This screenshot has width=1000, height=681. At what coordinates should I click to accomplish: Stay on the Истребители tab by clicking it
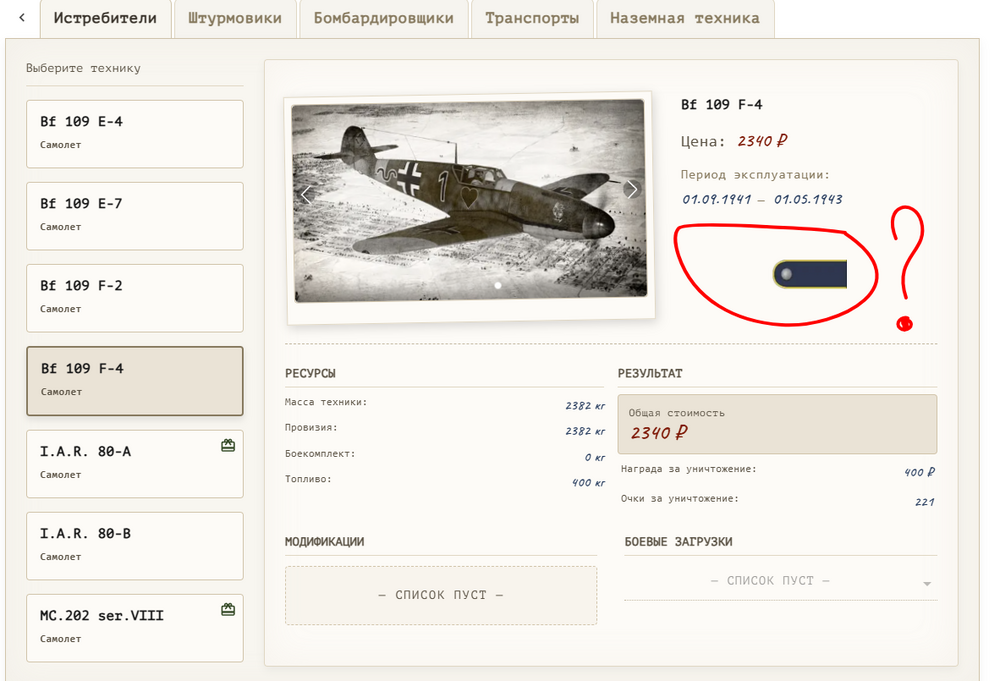tap(105, 17)
